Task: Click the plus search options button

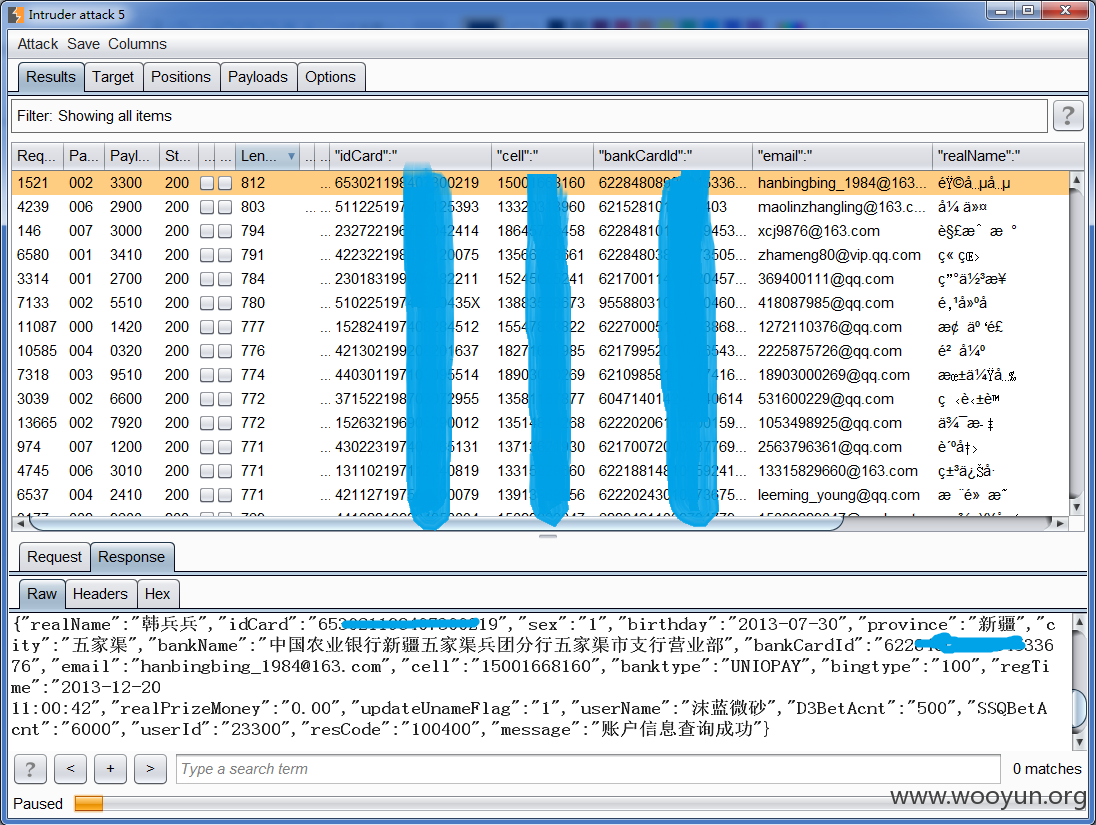Action: [x=110, y=769]
